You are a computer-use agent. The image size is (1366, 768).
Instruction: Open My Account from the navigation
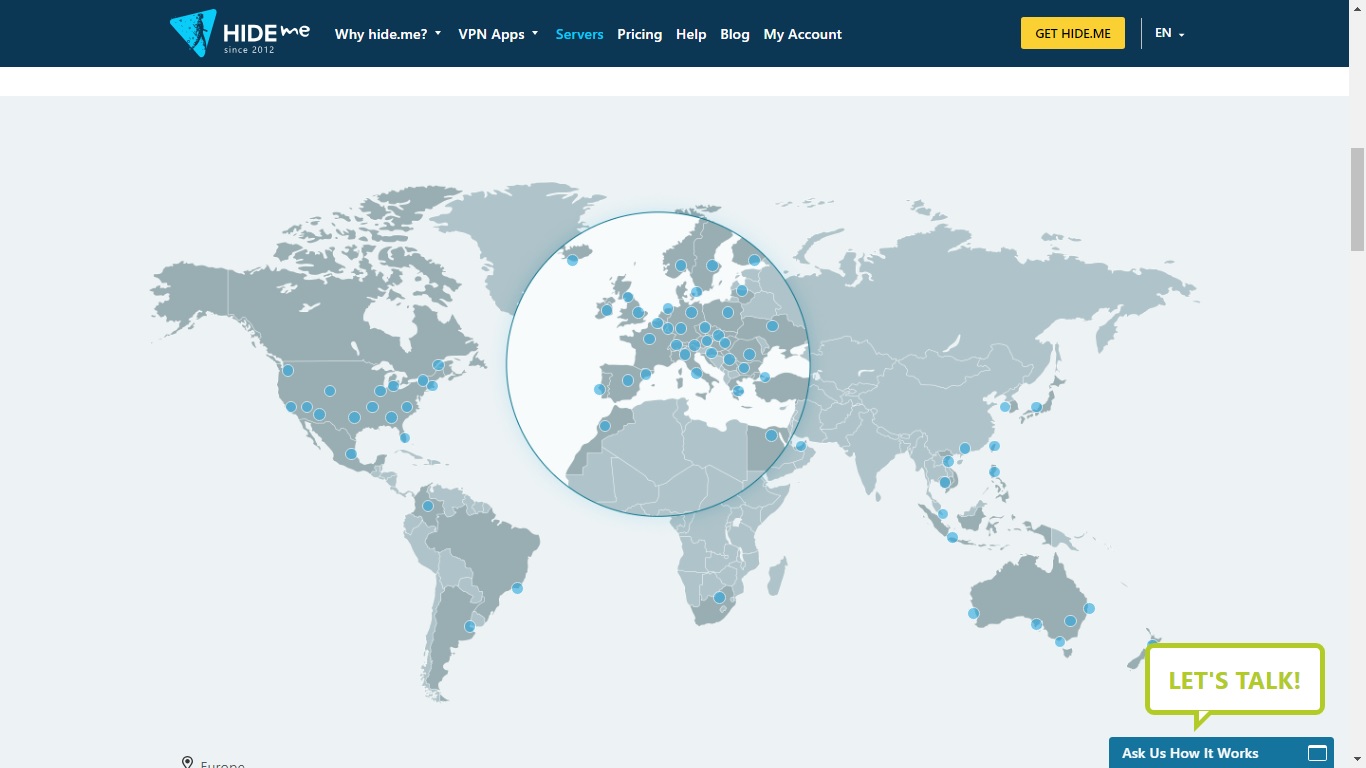point(802,34)
